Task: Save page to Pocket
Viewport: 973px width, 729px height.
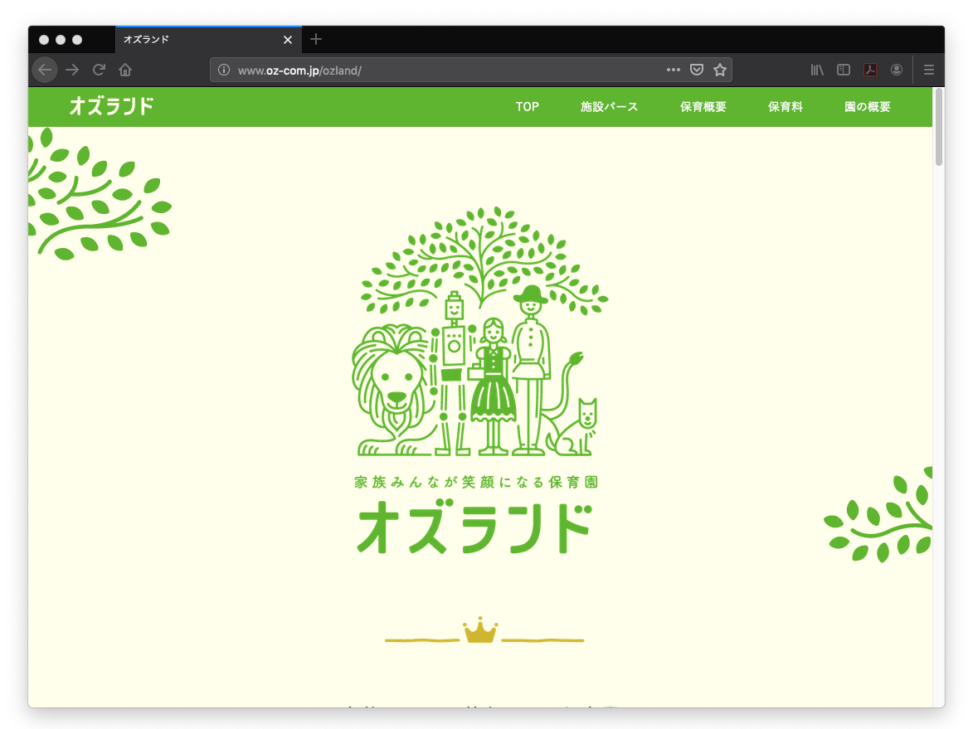Action: (697, 70)
